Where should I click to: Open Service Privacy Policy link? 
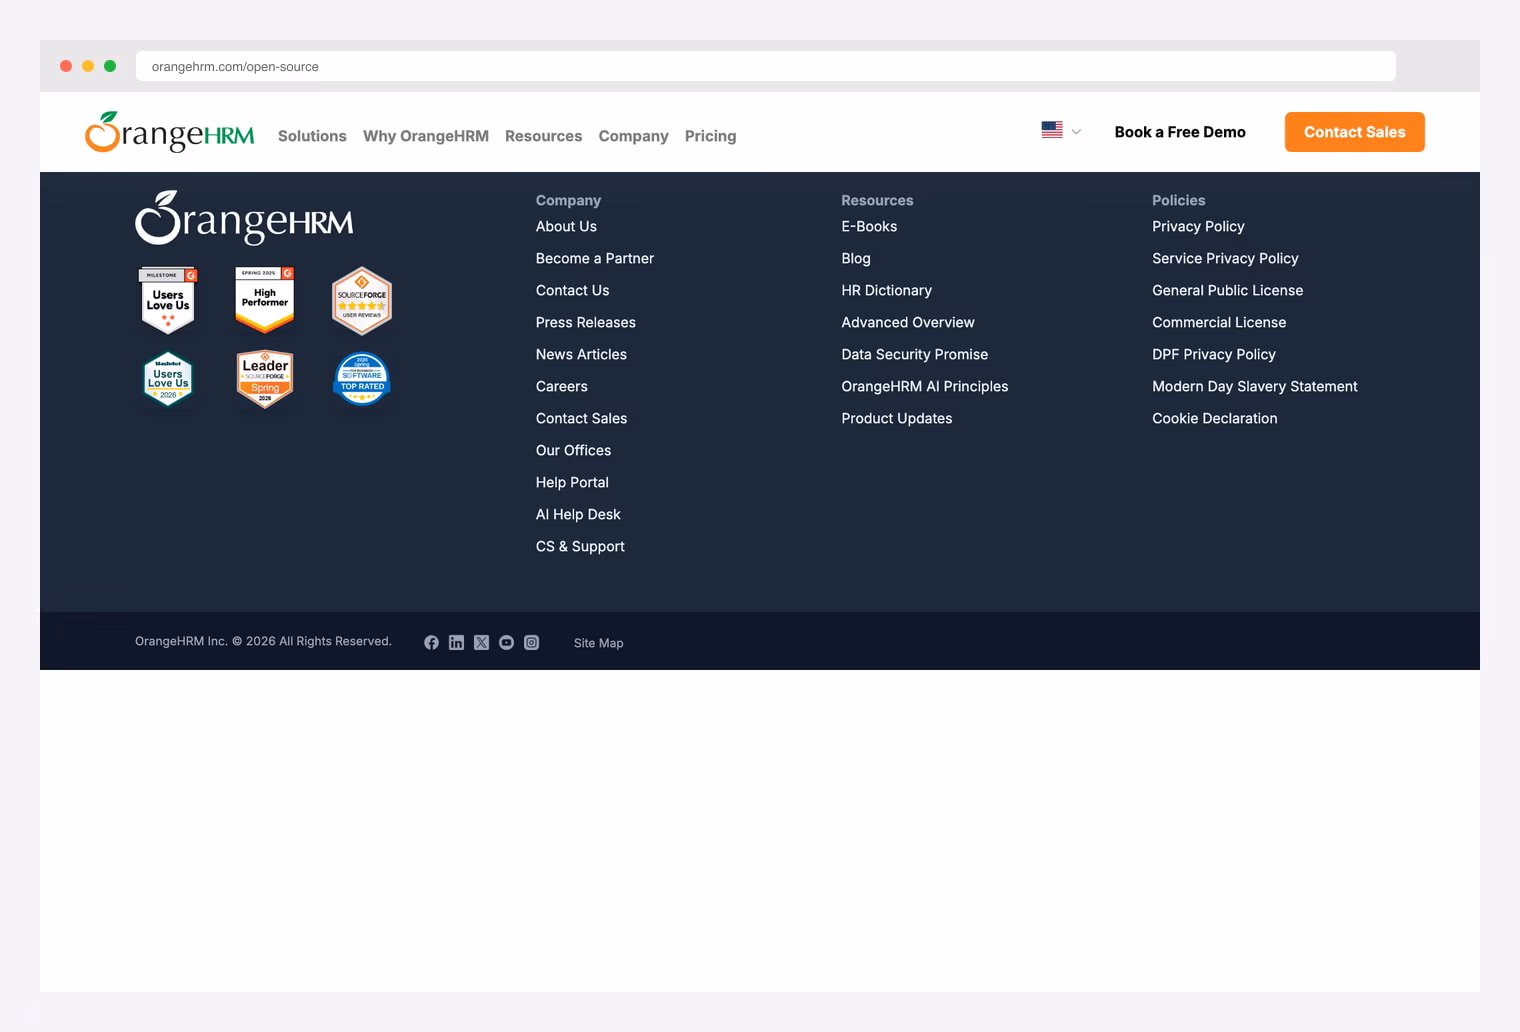coord(1225,258)
